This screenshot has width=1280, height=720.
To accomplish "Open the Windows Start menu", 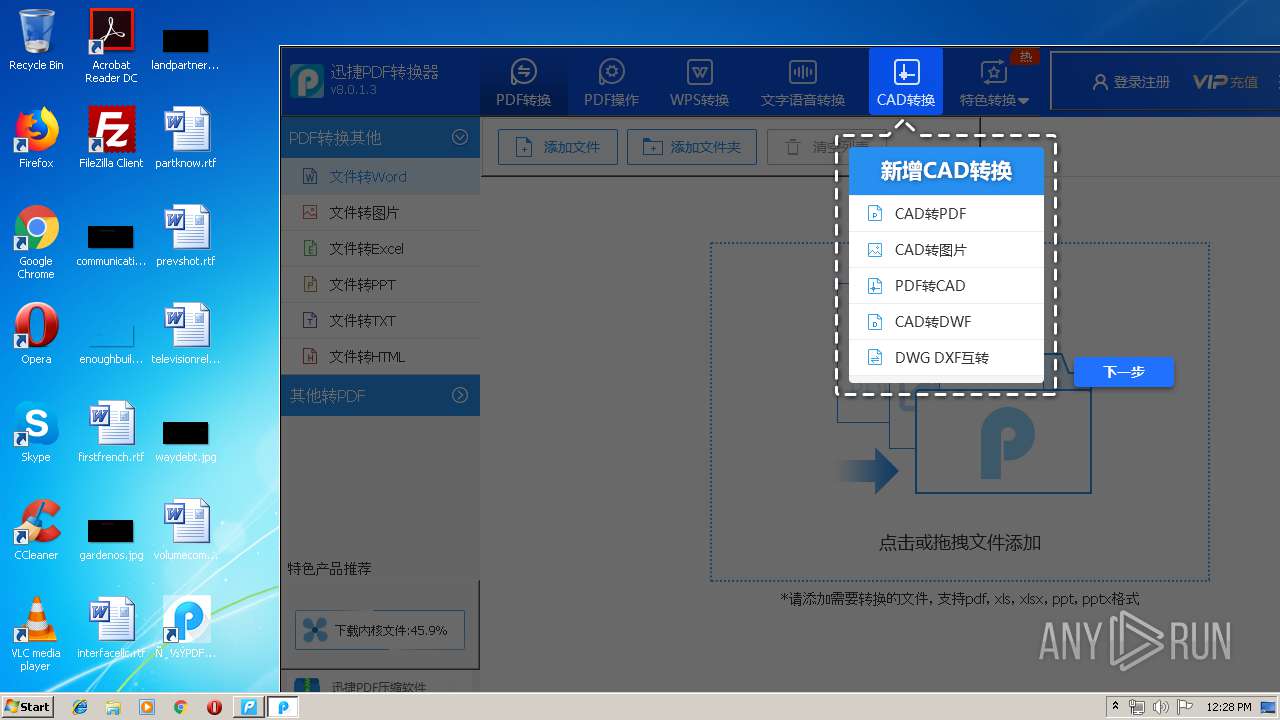I will [x=28, y=706].
